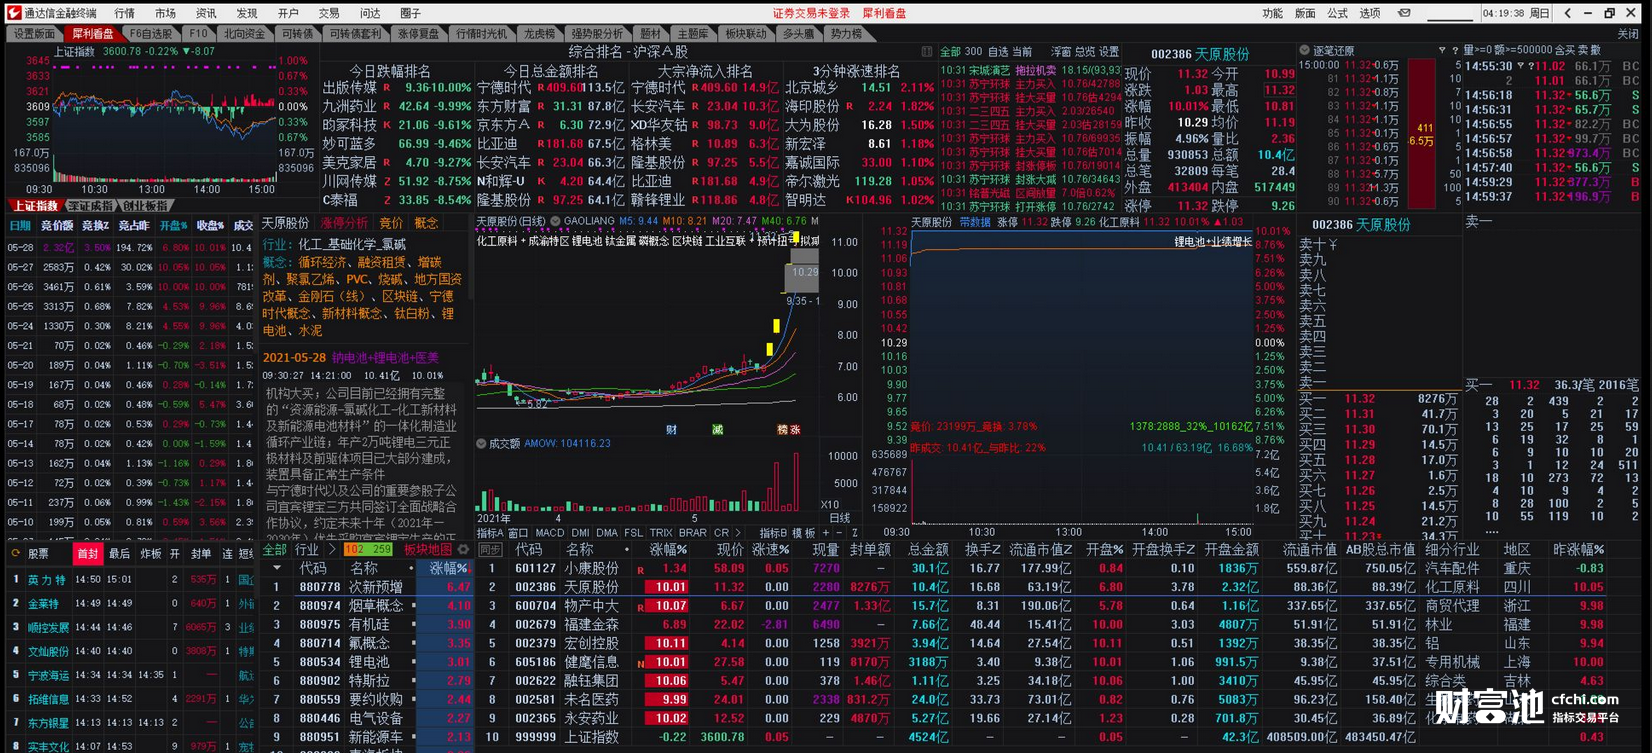
Task: Click the grid layout icon left of 全部 300
Action: 927,51
